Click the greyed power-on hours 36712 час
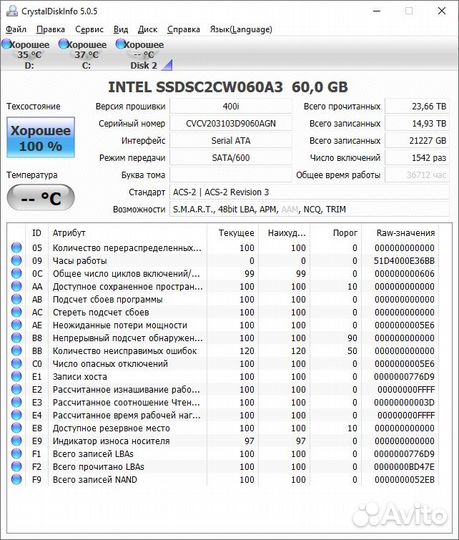459x540 pixels. [417, 175]
